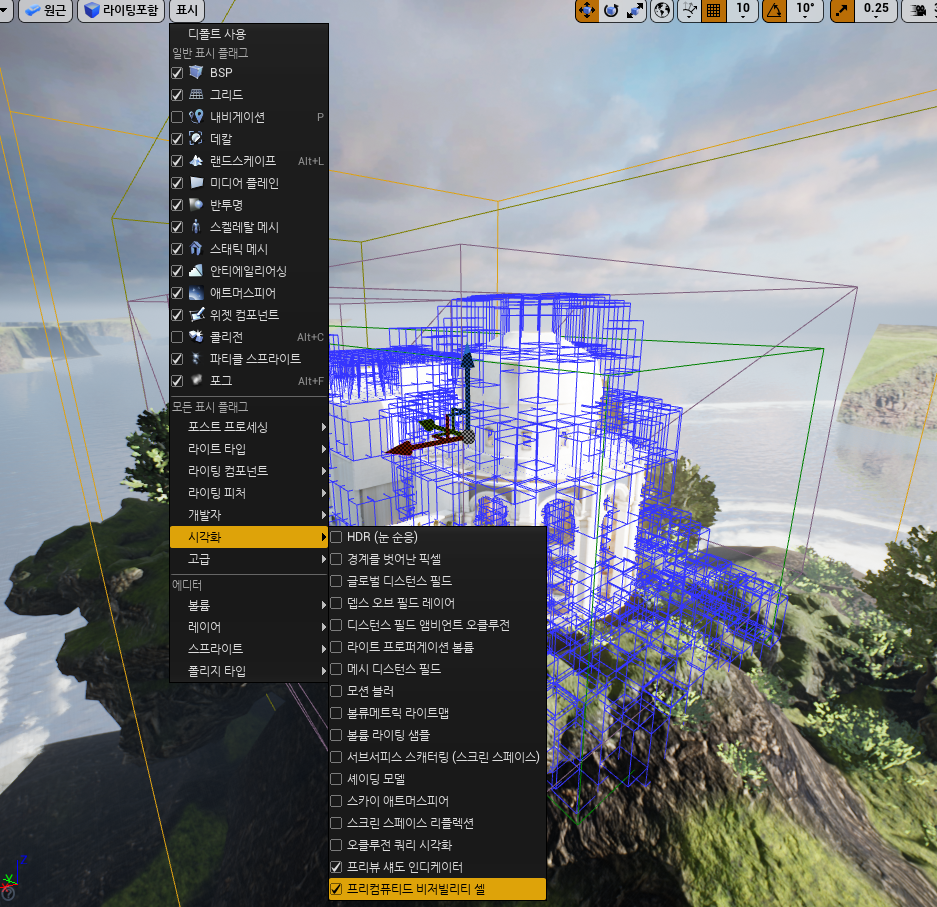937x907 pixels.
Task: Enable the 콜리전 checkbox
Action: (x=177, y=337)
